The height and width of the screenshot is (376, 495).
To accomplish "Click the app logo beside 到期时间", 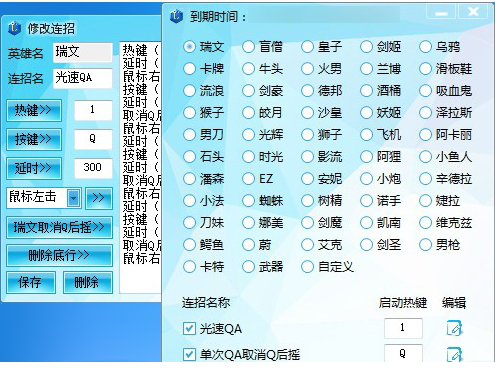I will 176,16.
